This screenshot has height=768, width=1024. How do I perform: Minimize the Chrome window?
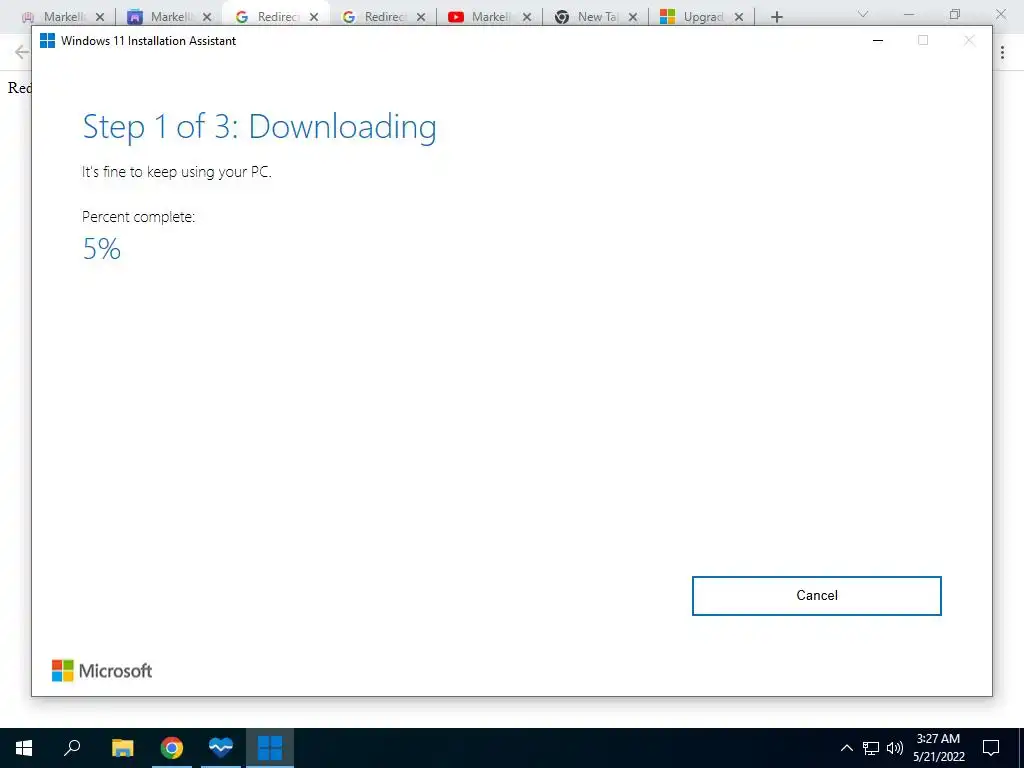909,14
